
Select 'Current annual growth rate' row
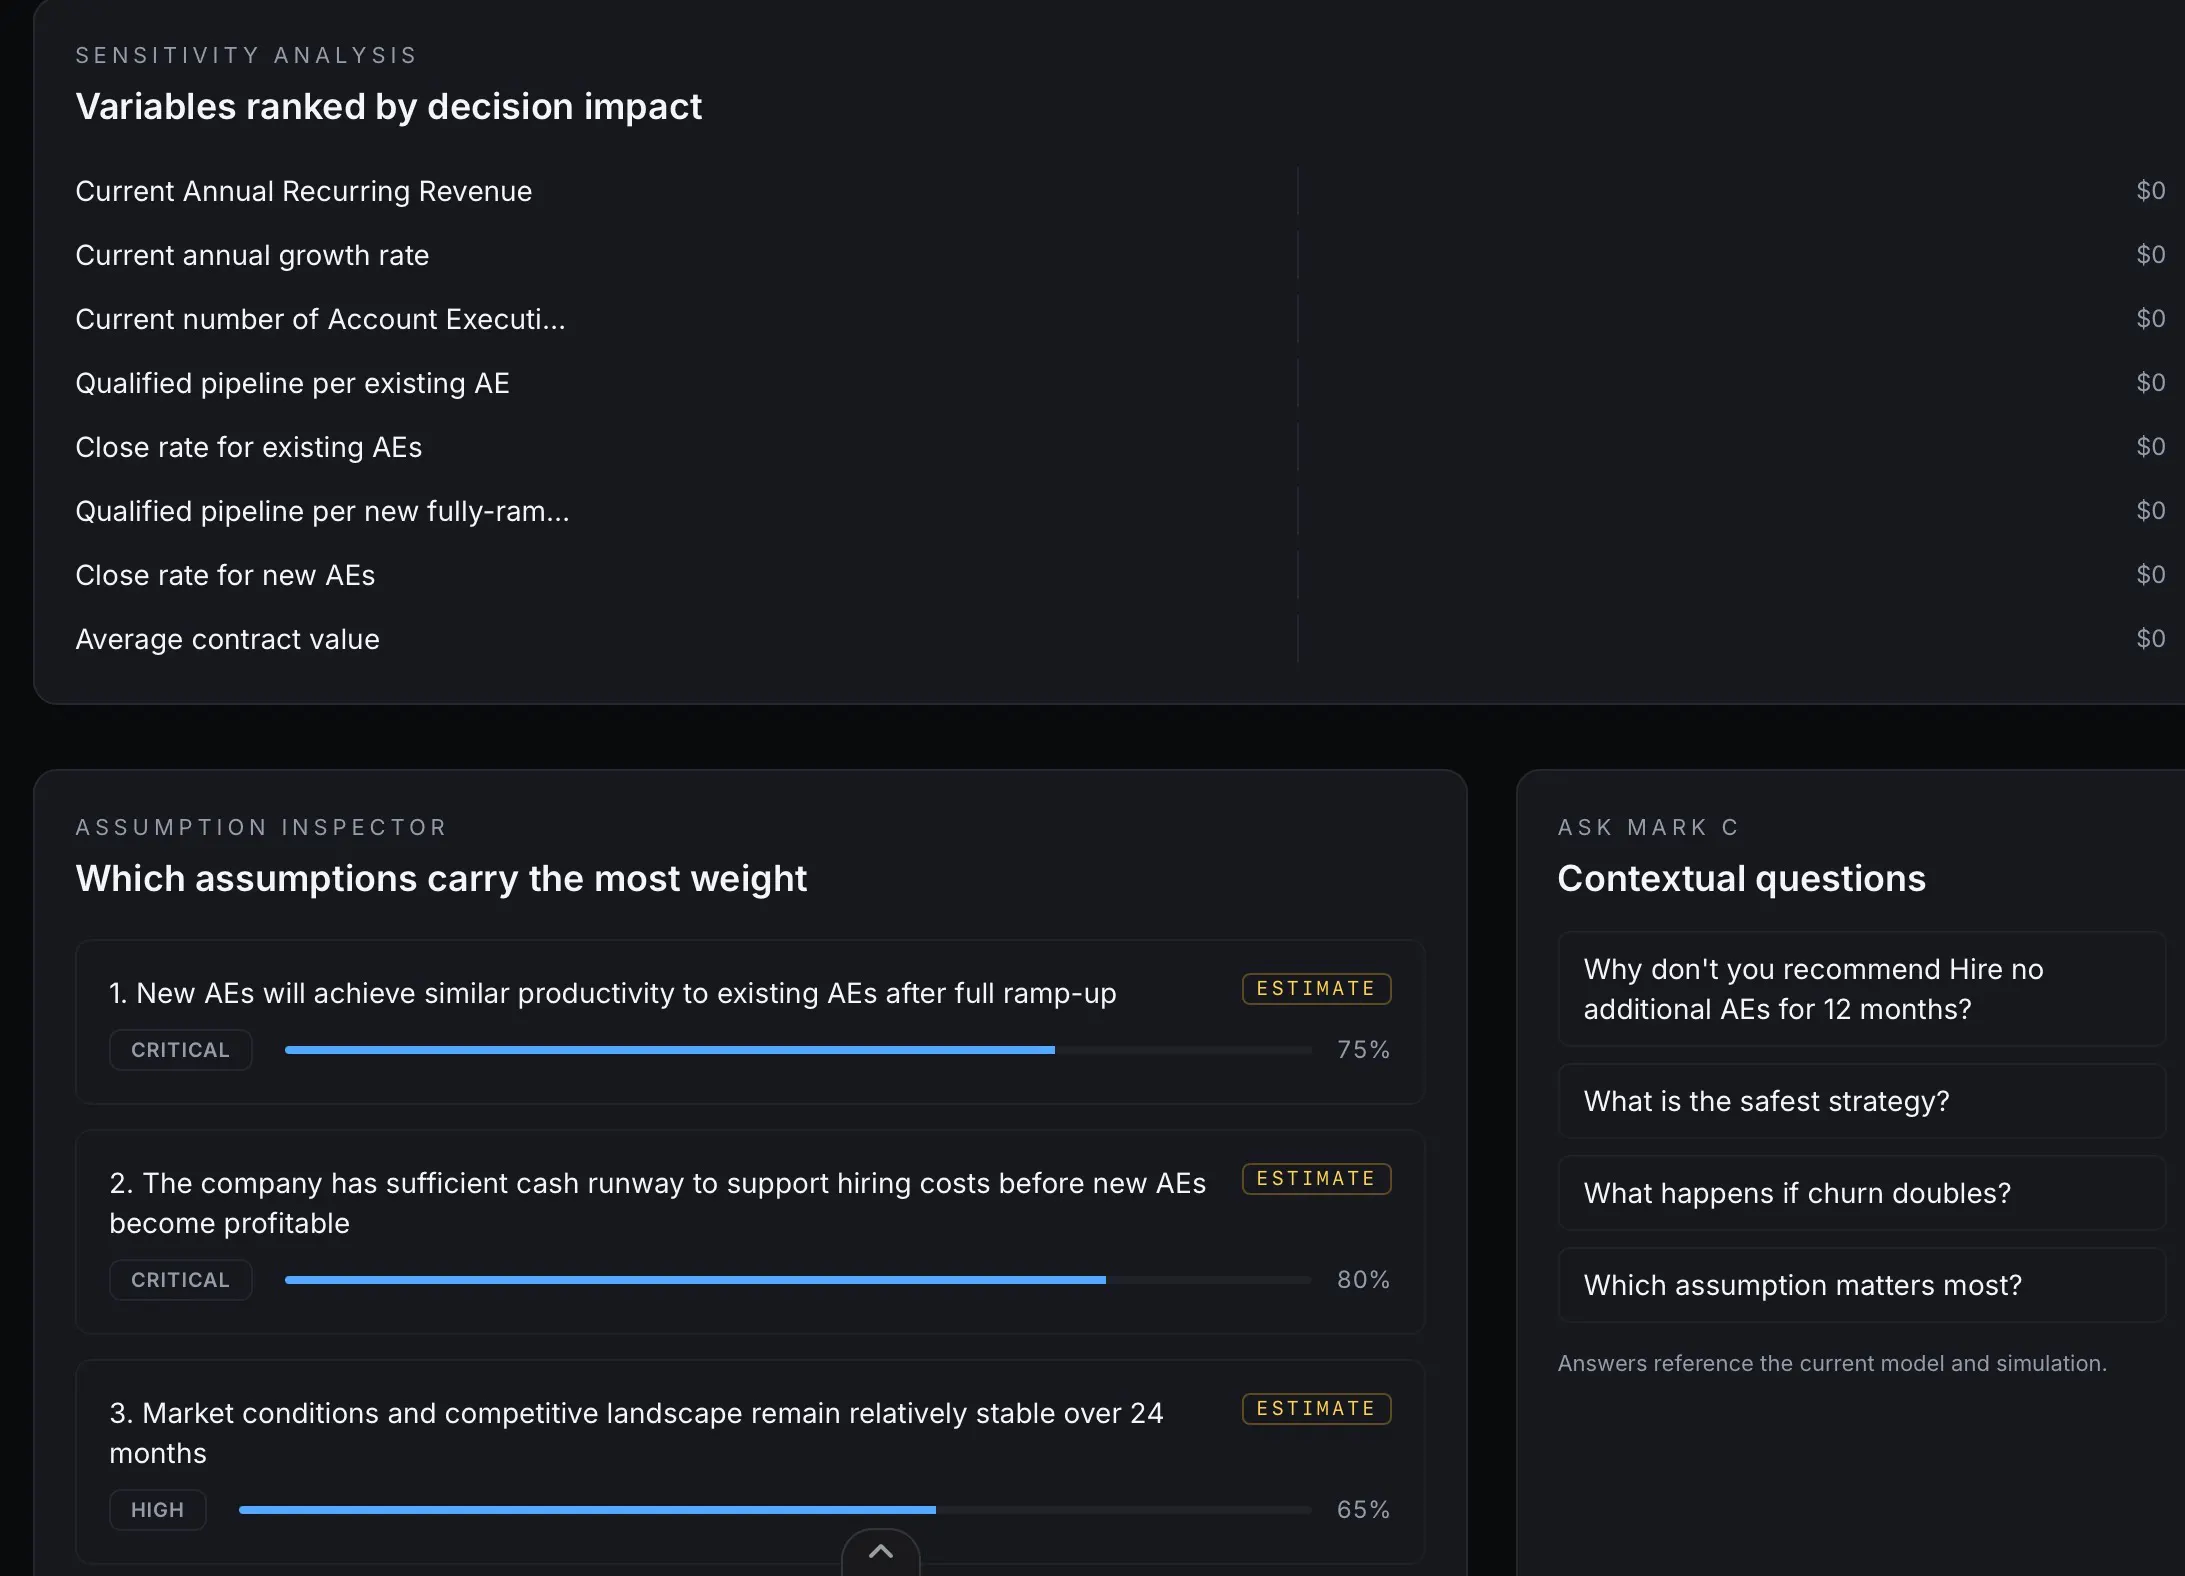[1120, 255]
